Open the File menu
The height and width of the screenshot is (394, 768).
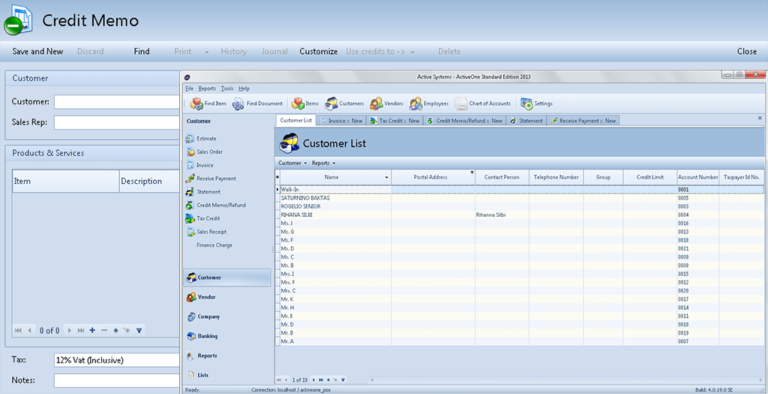tap(190, 89)
